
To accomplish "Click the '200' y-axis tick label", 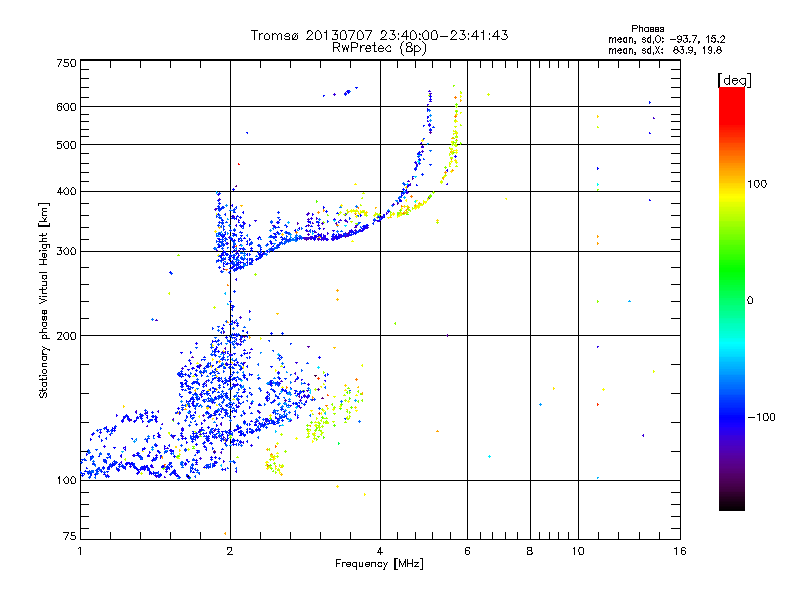I will (66, 336).
